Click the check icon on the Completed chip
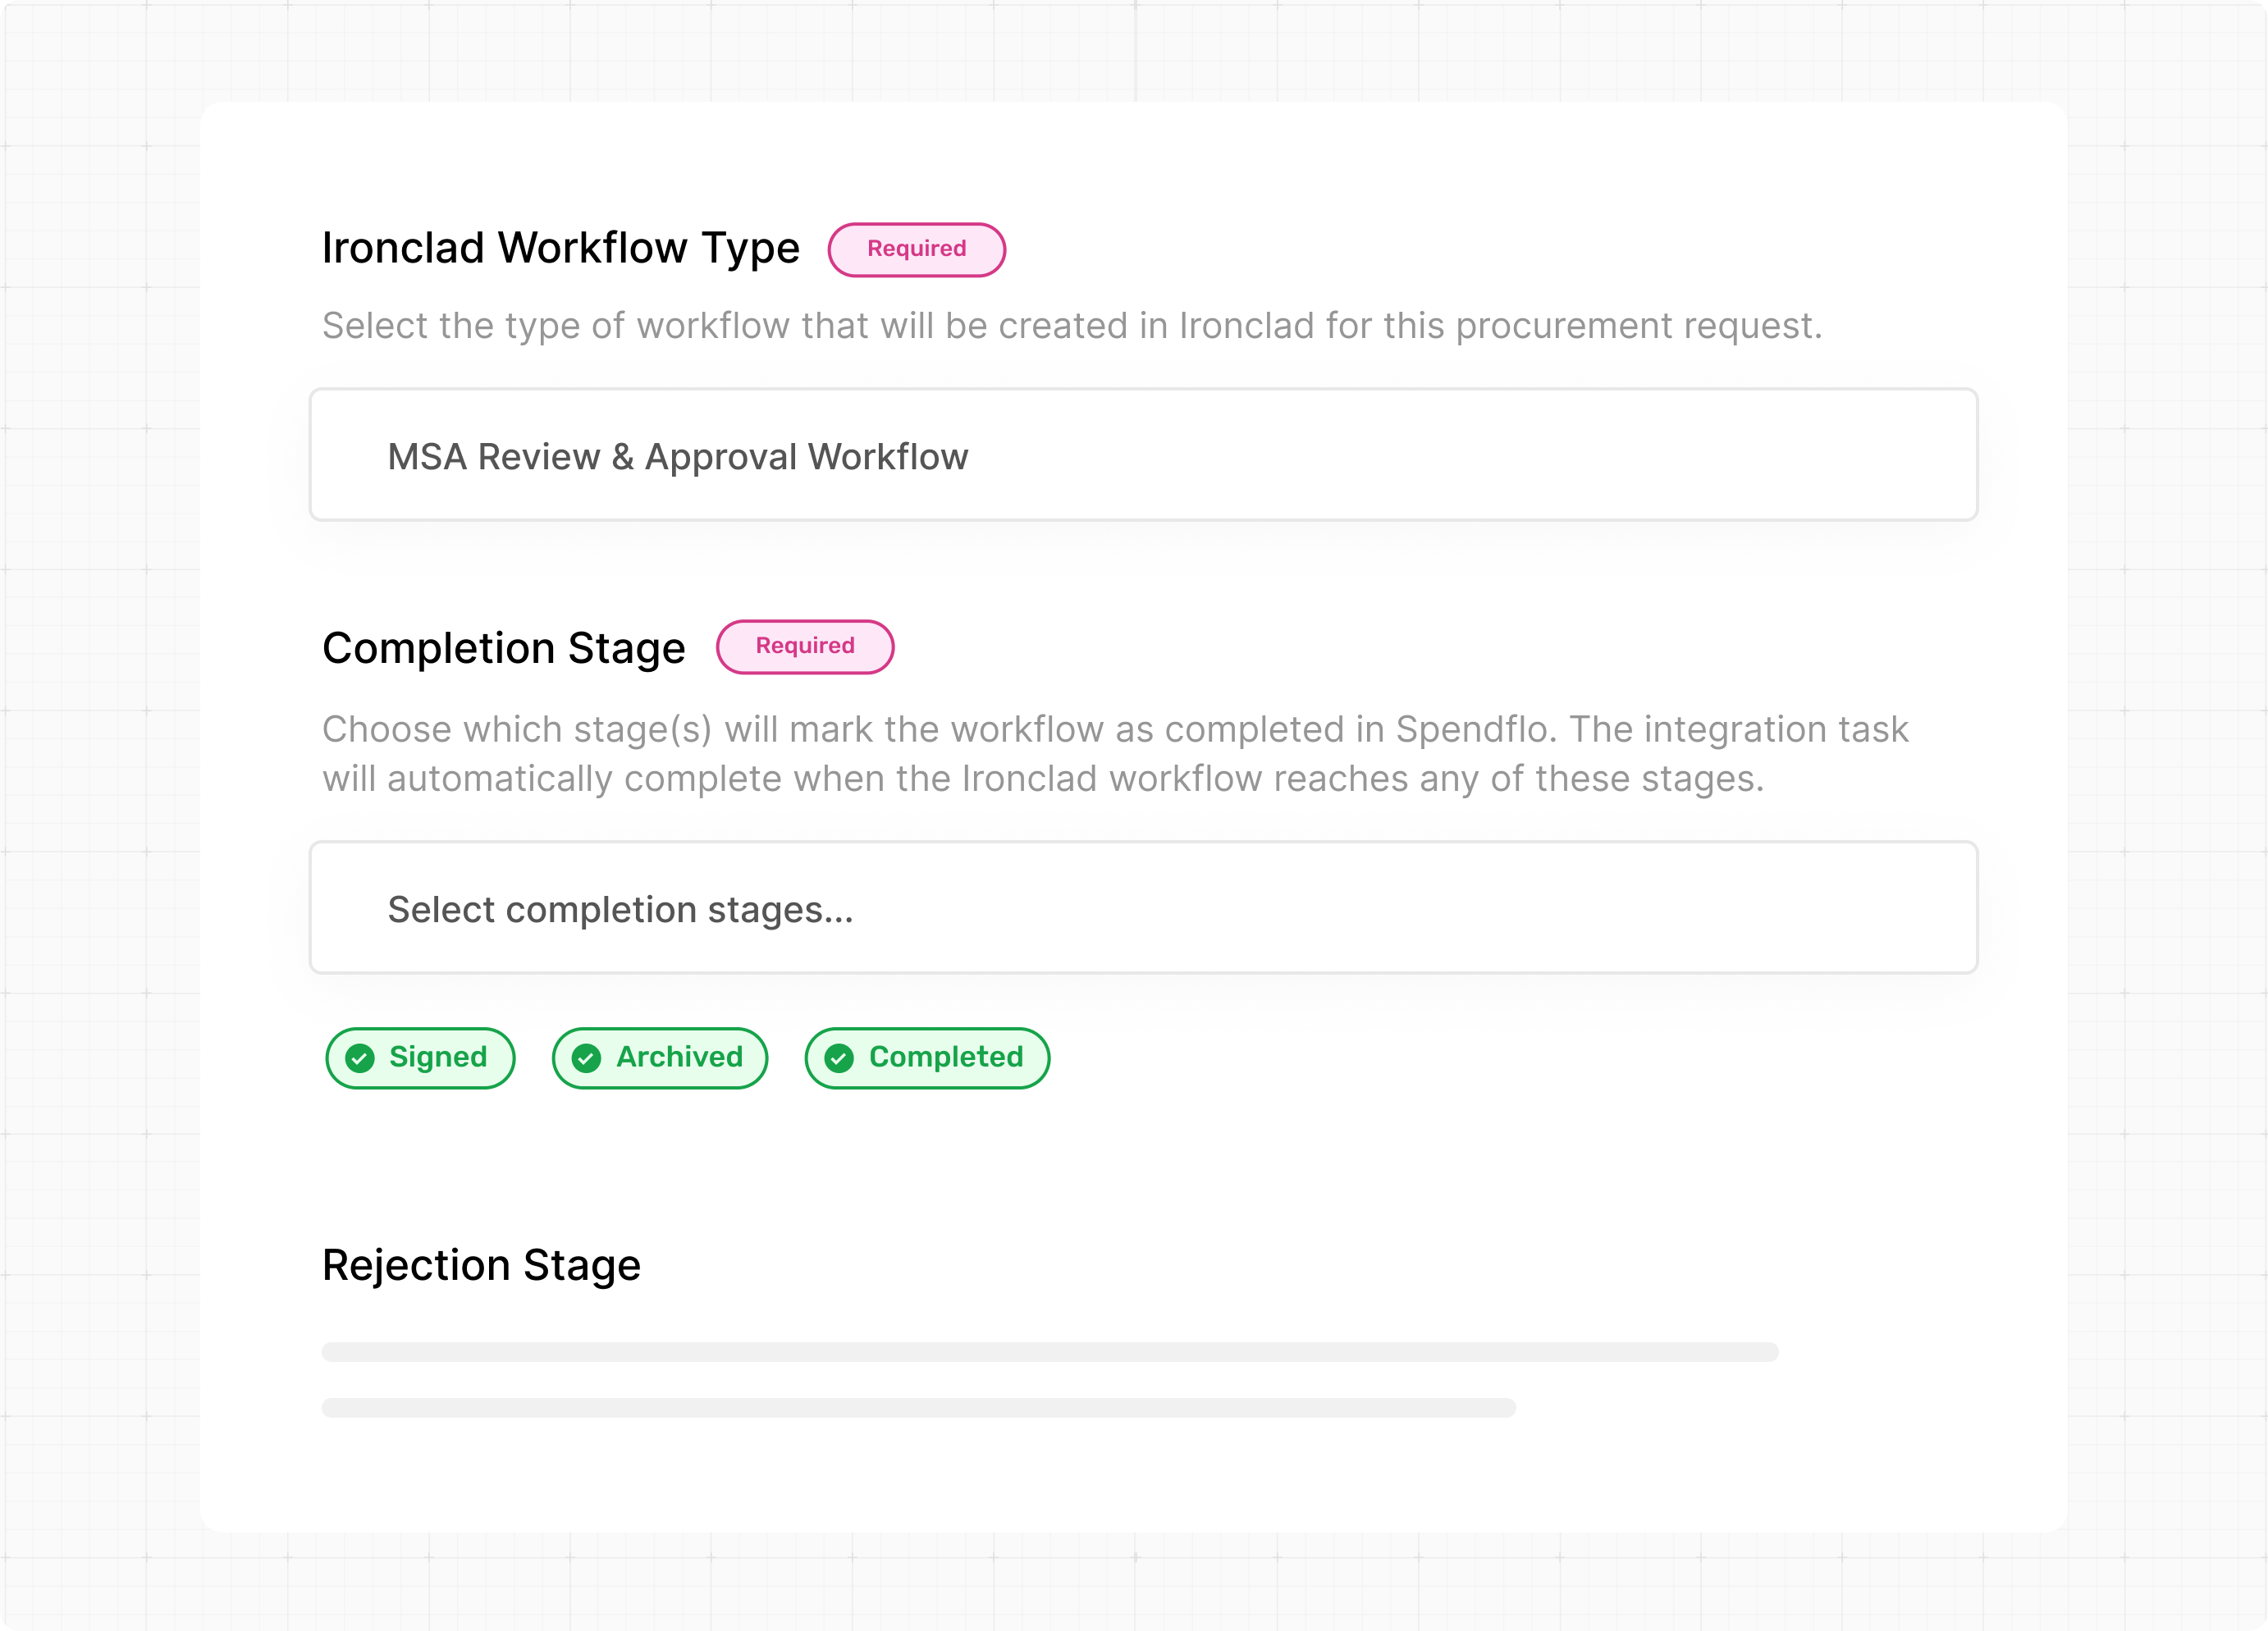 (840, 1058)
